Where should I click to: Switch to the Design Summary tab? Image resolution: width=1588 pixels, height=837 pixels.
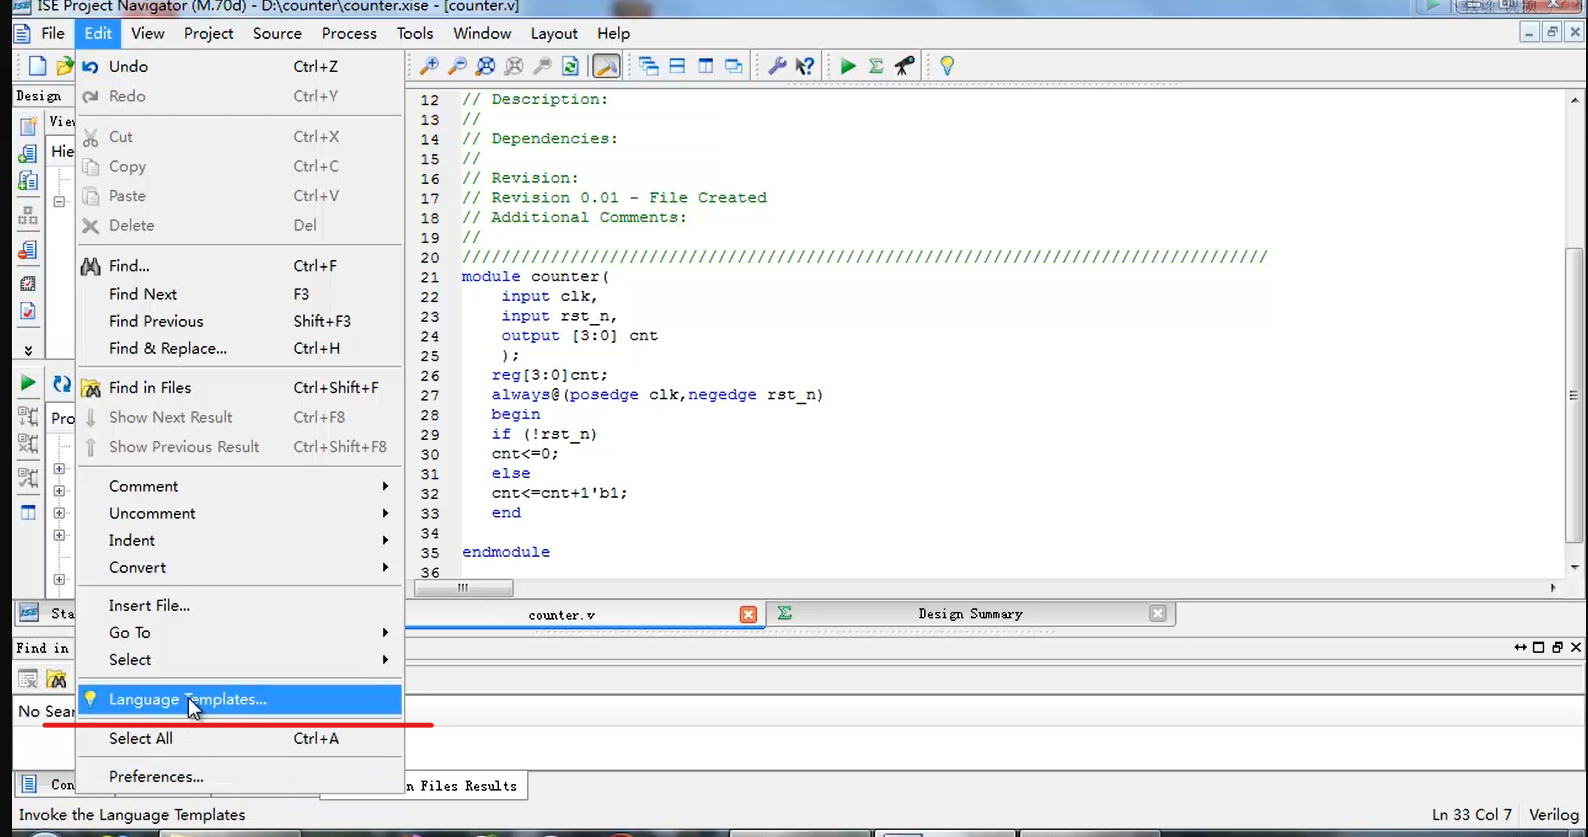(970, 614)
